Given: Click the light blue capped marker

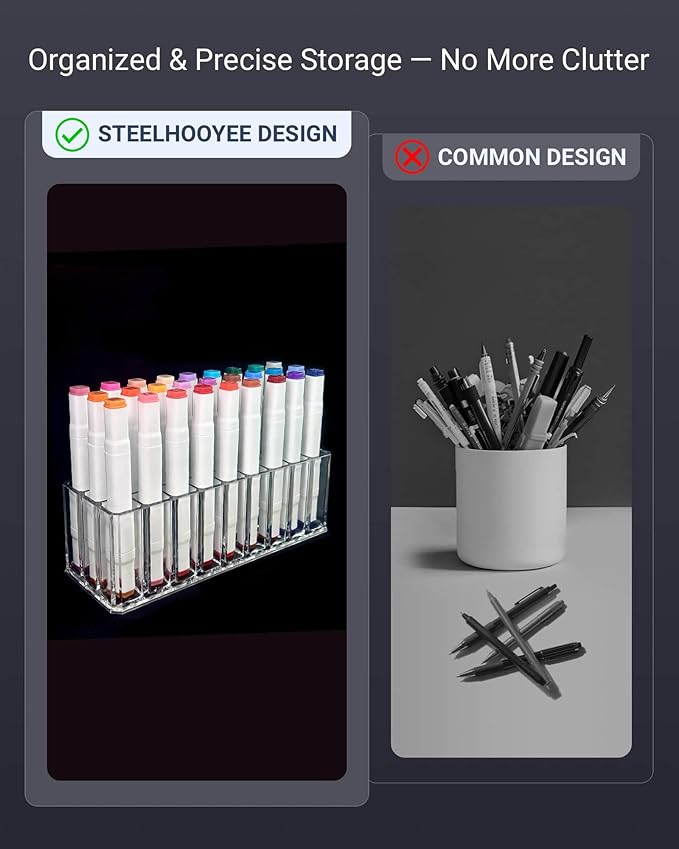Looking at the screenshot, I should (x=212, y=374).
